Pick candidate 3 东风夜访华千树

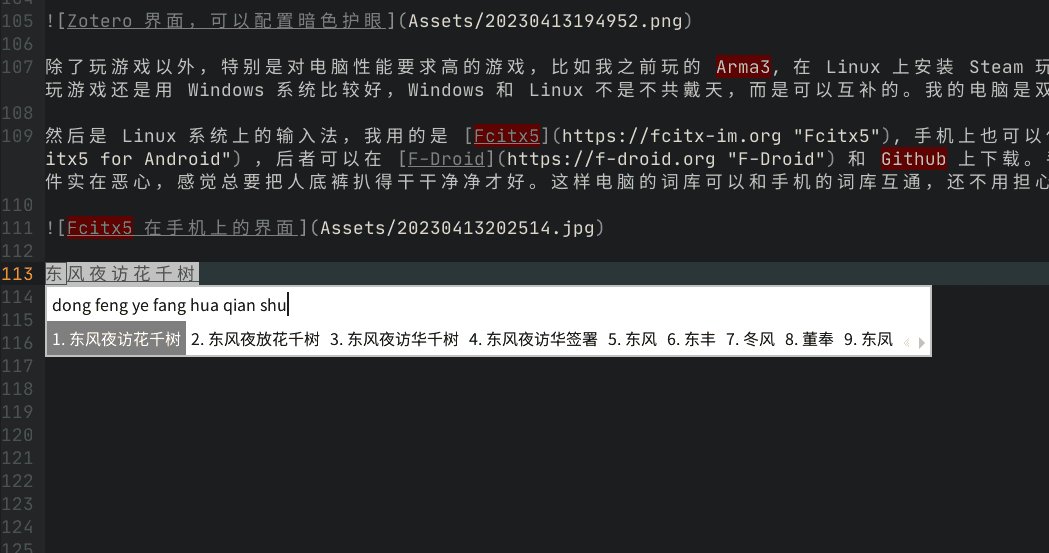point(395,339)
